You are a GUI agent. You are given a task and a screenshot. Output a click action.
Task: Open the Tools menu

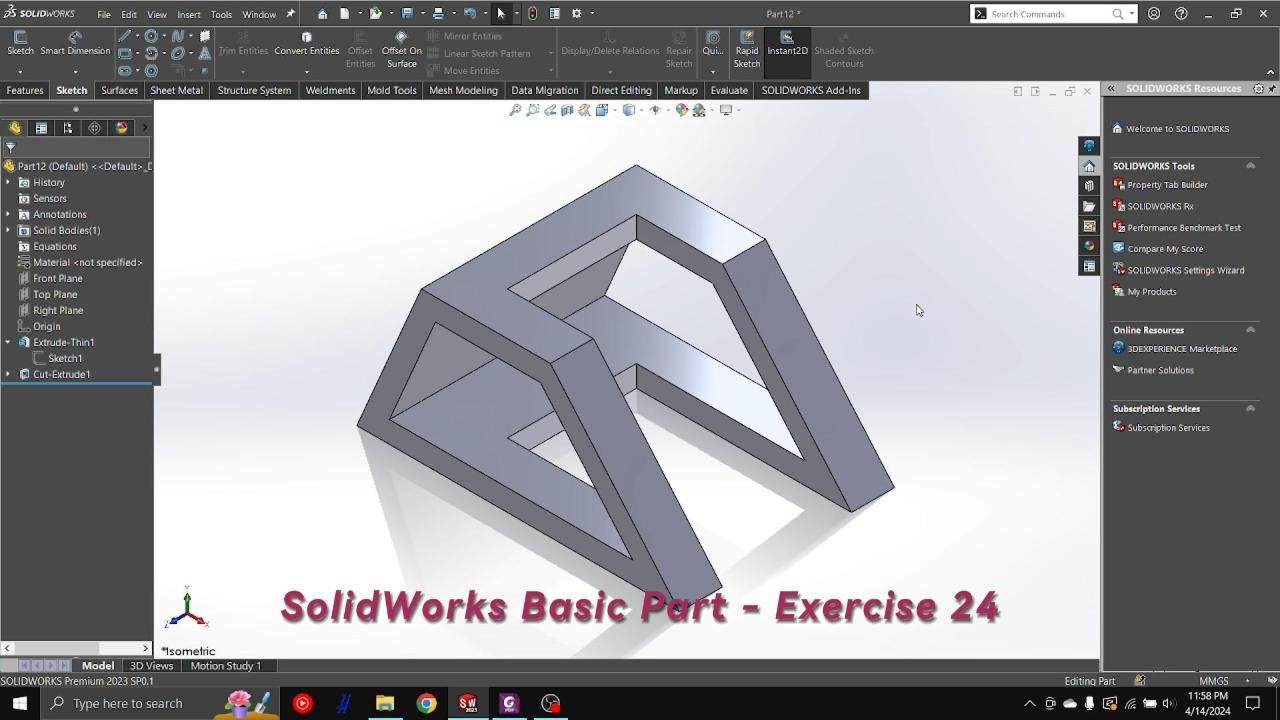[x=221, y=15]
